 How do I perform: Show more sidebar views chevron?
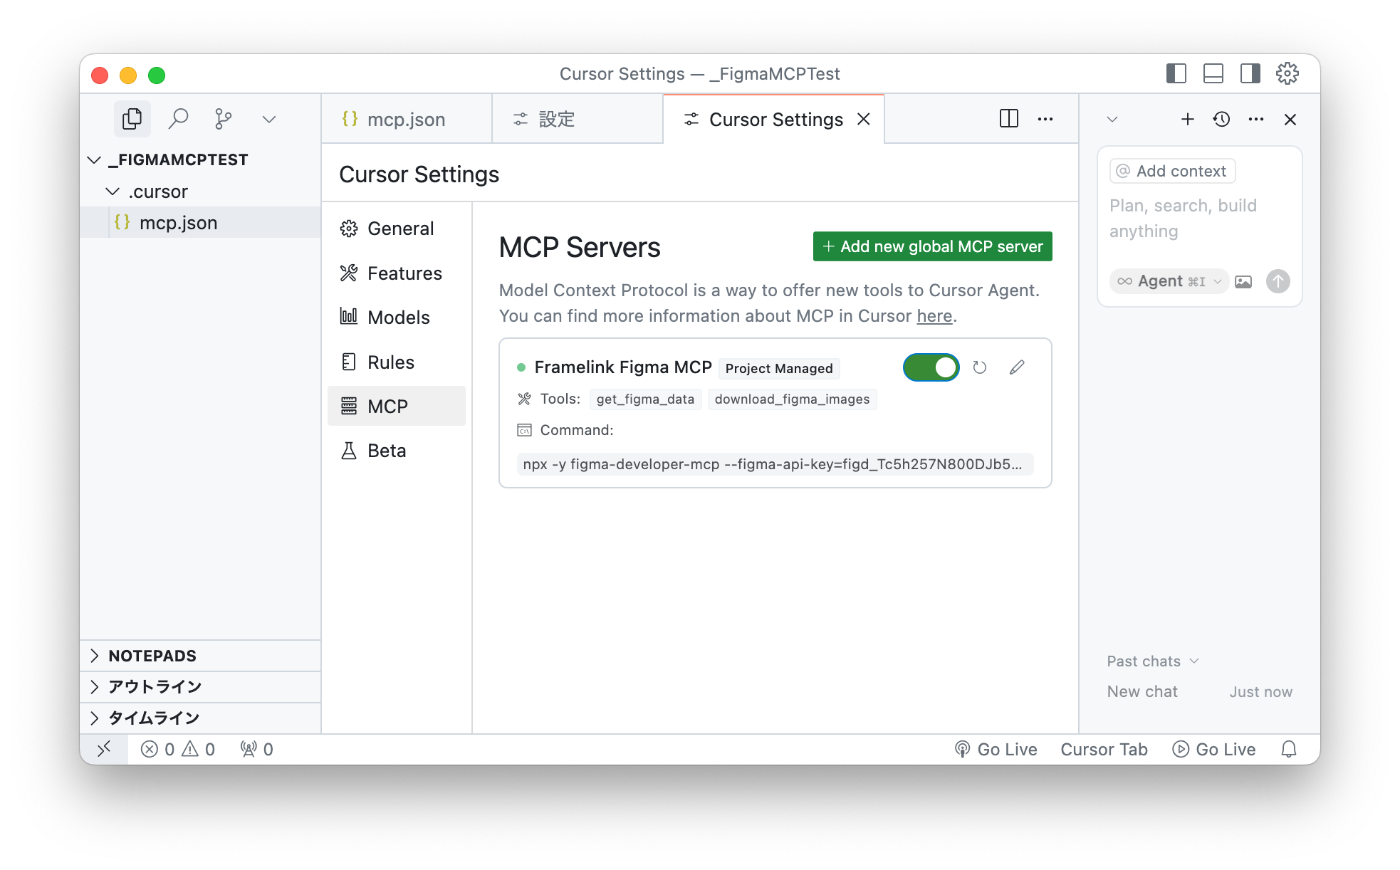click(x=269, y=119)
